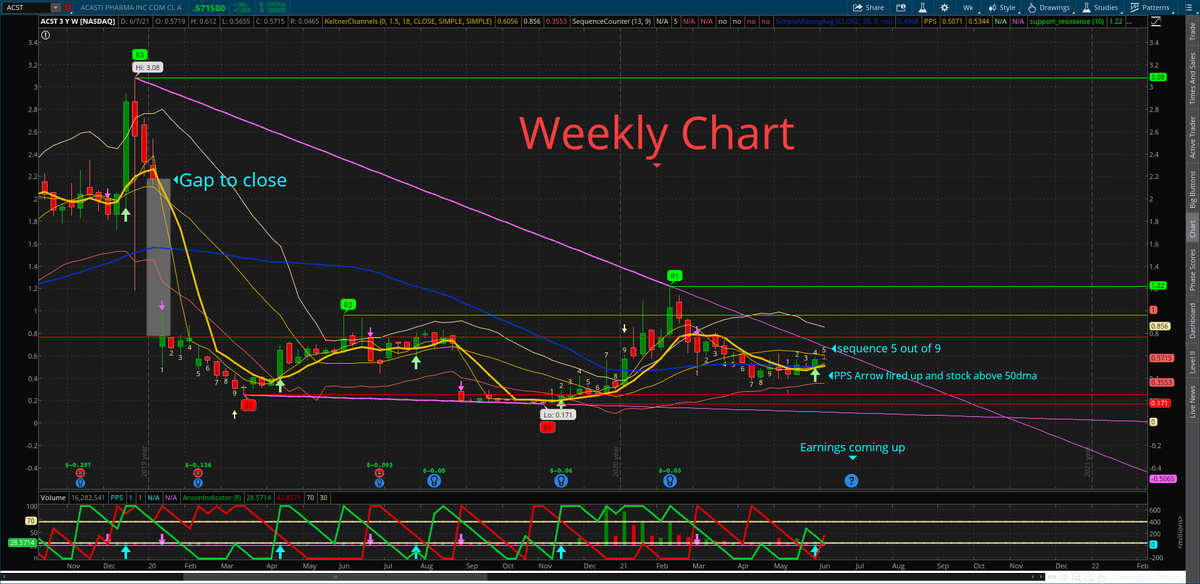Select the Chart sidebar tab

click(x=1191, y=228)
